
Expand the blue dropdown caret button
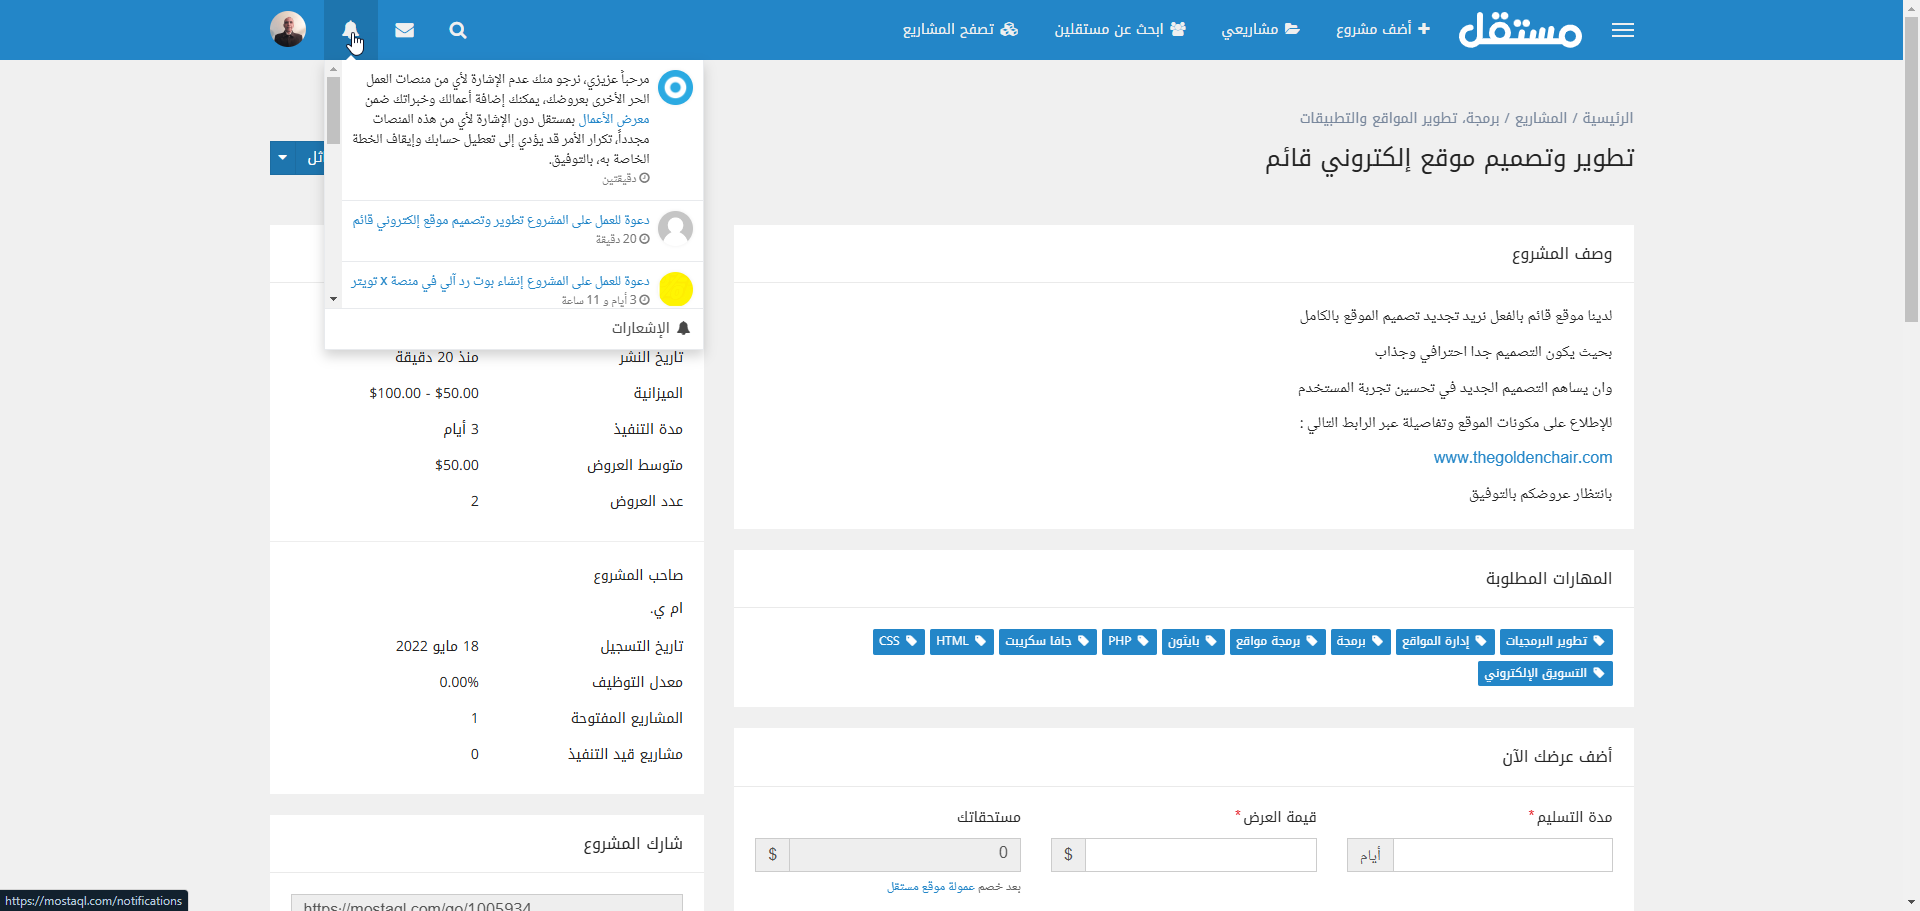tap(283, 158)
